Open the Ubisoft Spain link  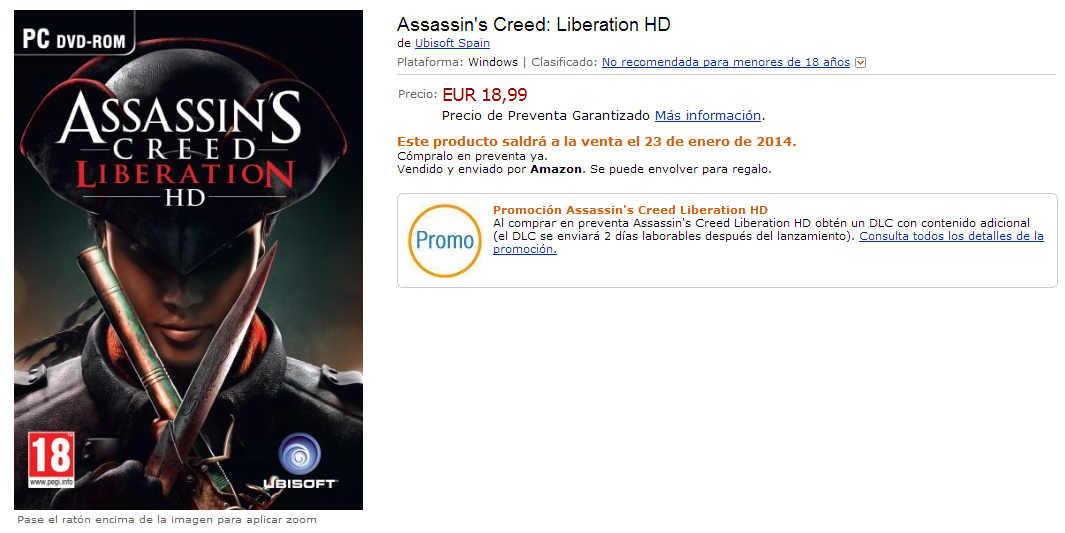[452, 43]
